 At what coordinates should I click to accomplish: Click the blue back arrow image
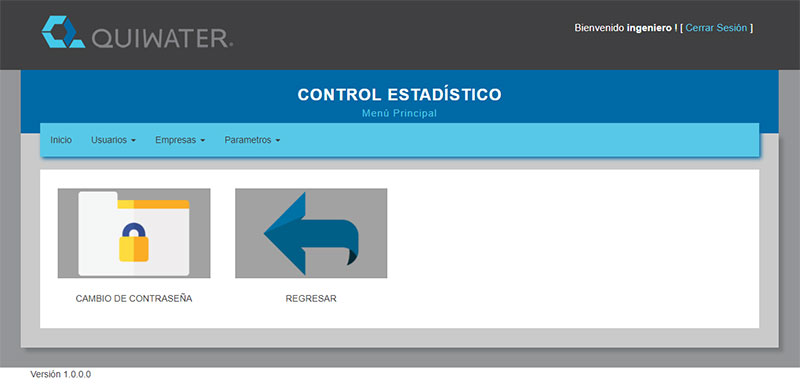(311, 233)
